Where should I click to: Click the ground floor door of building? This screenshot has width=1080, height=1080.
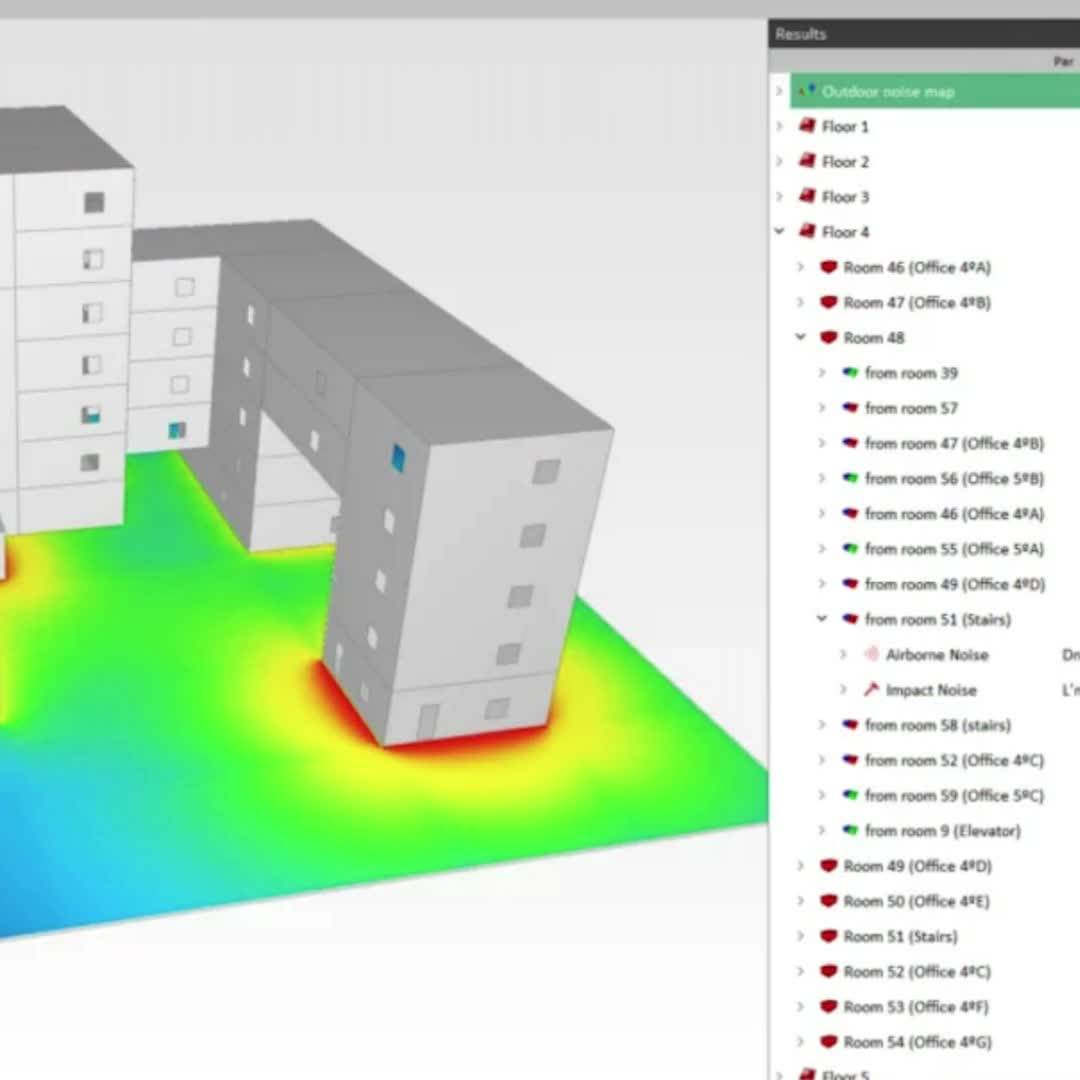428,721
